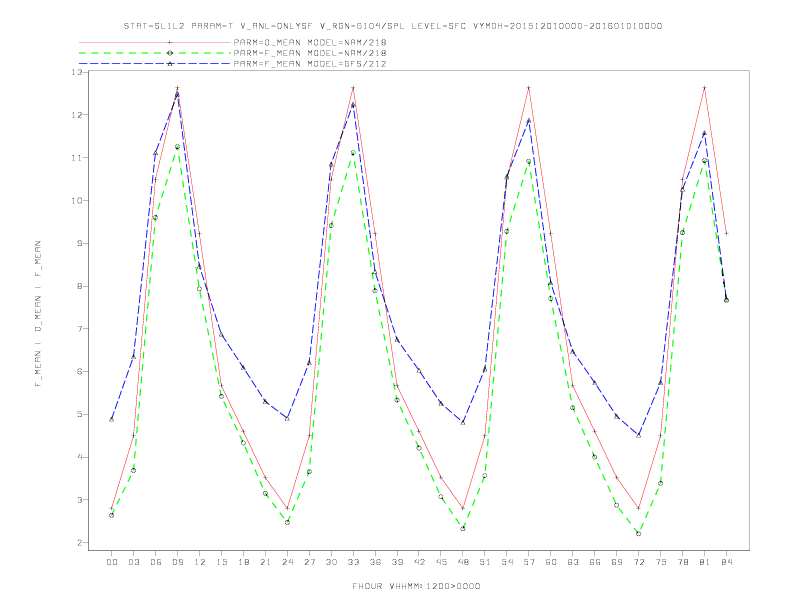Click the x-axis tick label 18
The height and width of the screenshot is (612, 792).
point(243,562)
